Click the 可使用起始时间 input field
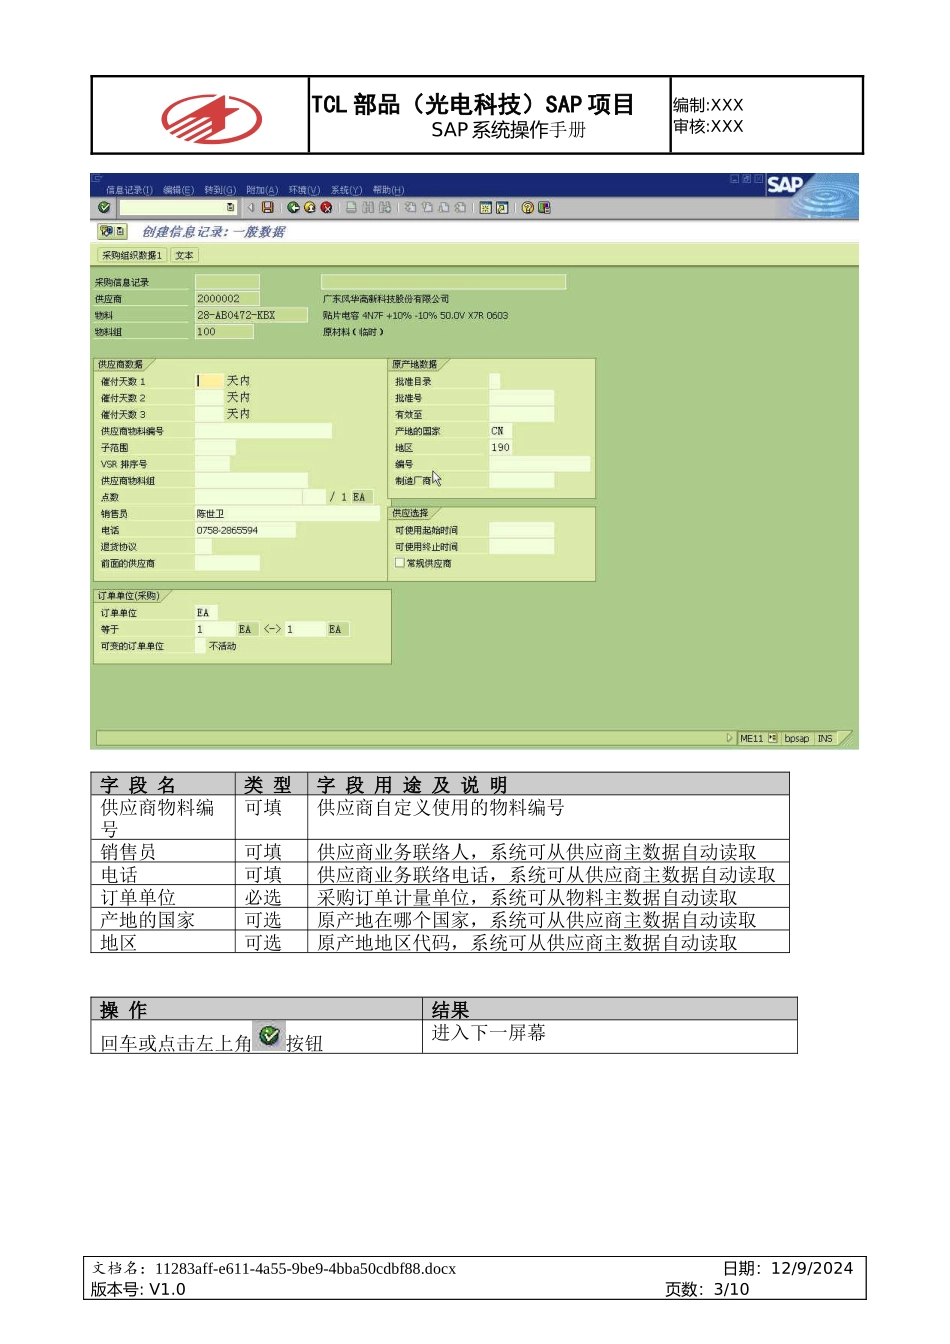 (x=521, y=530)
